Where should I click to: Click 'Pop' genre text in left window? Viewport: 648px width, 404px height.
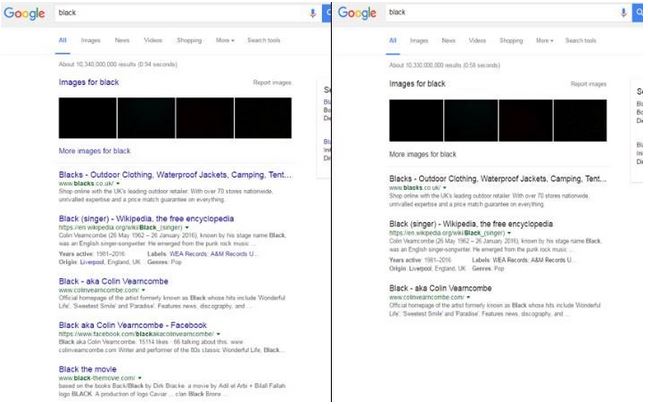point(176,262)
